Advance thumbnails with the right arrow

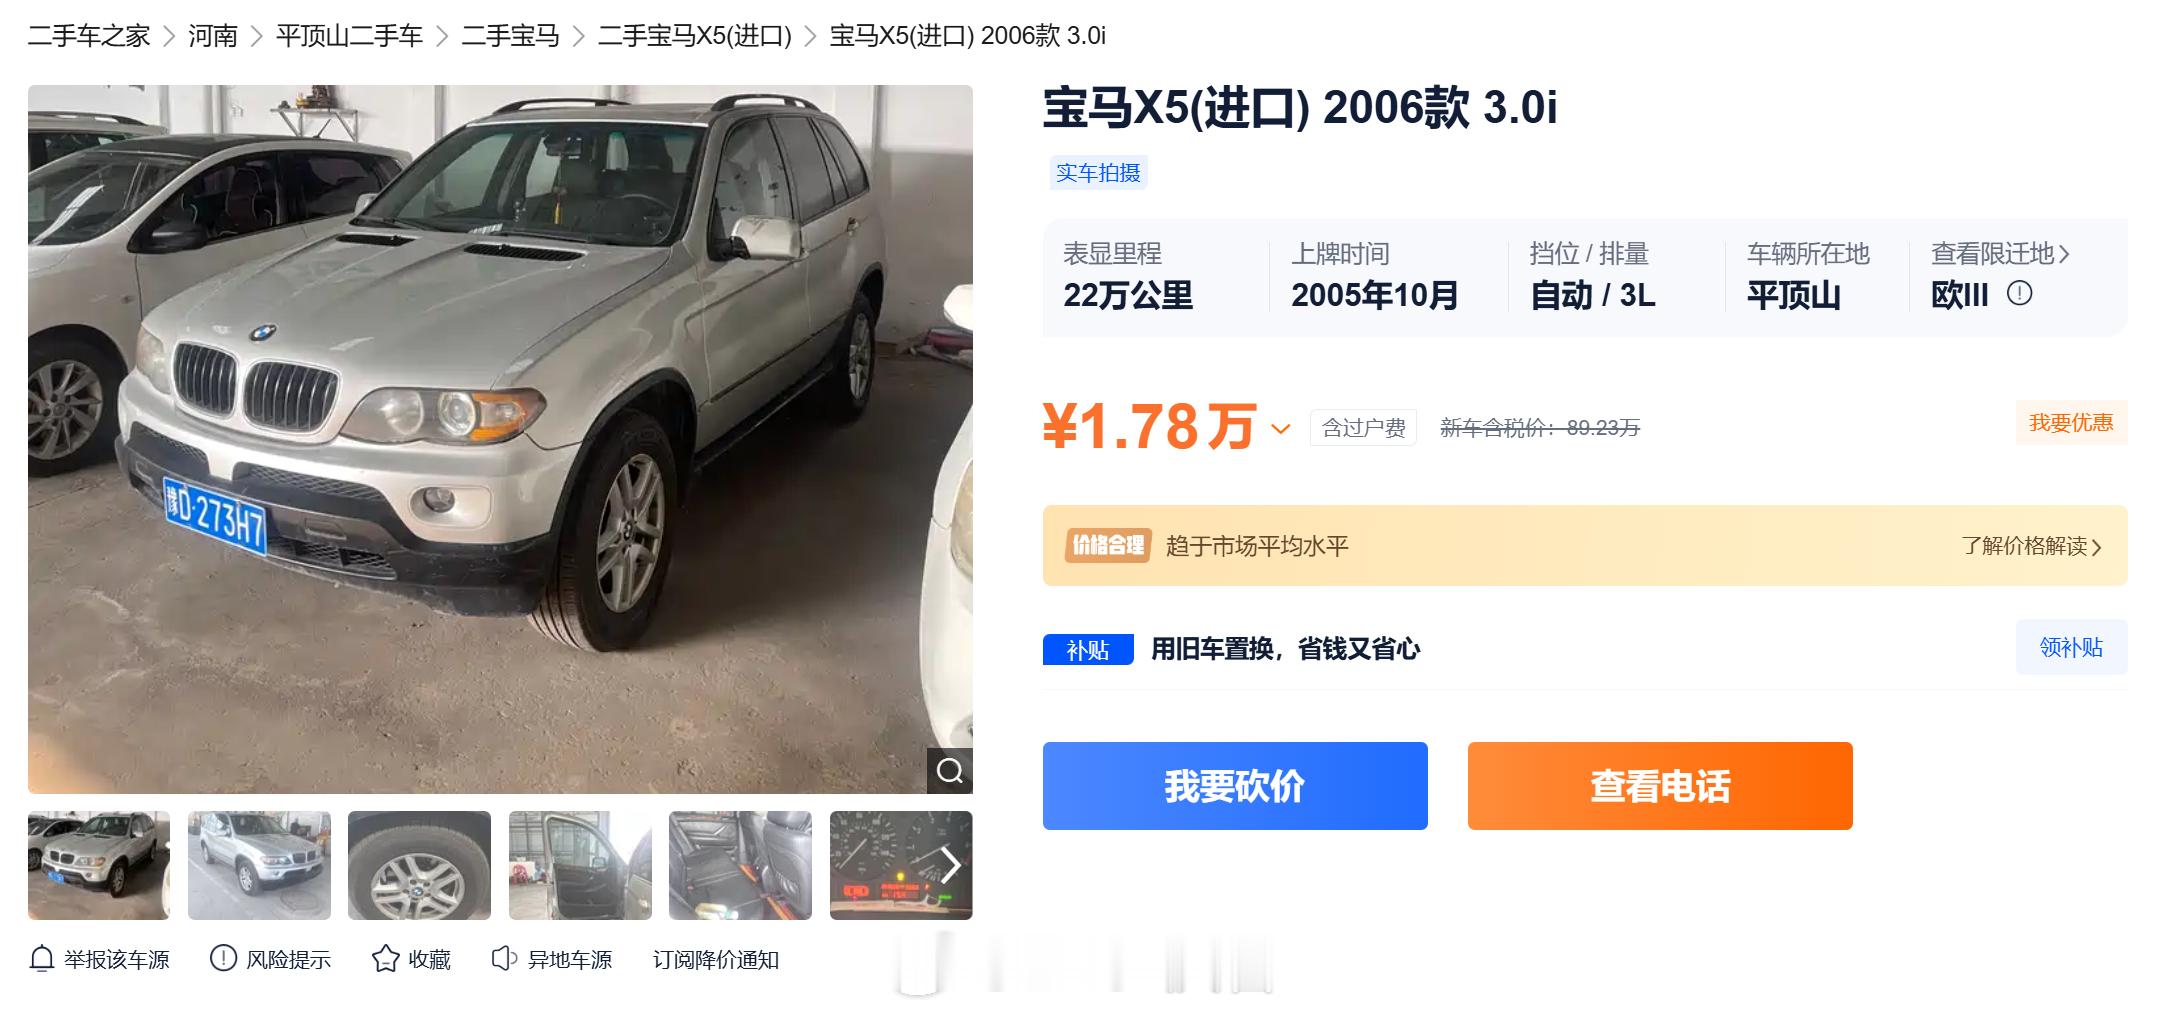[949, 865]
